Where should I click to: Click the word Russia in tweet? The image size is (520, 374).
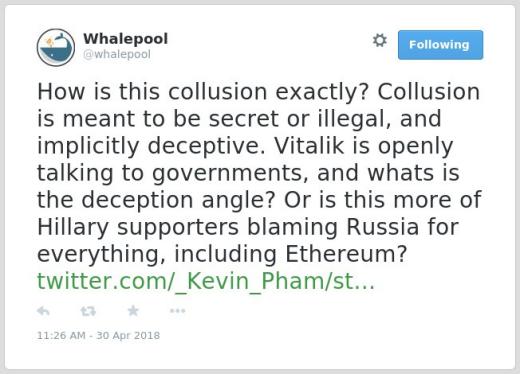click(x=383, y=227)
